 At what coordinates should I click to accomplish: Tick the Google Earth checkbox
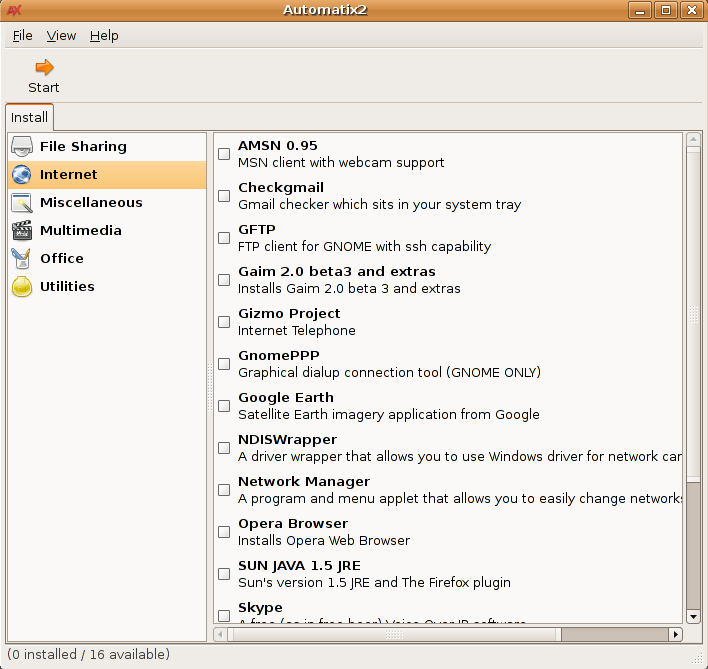224,406
